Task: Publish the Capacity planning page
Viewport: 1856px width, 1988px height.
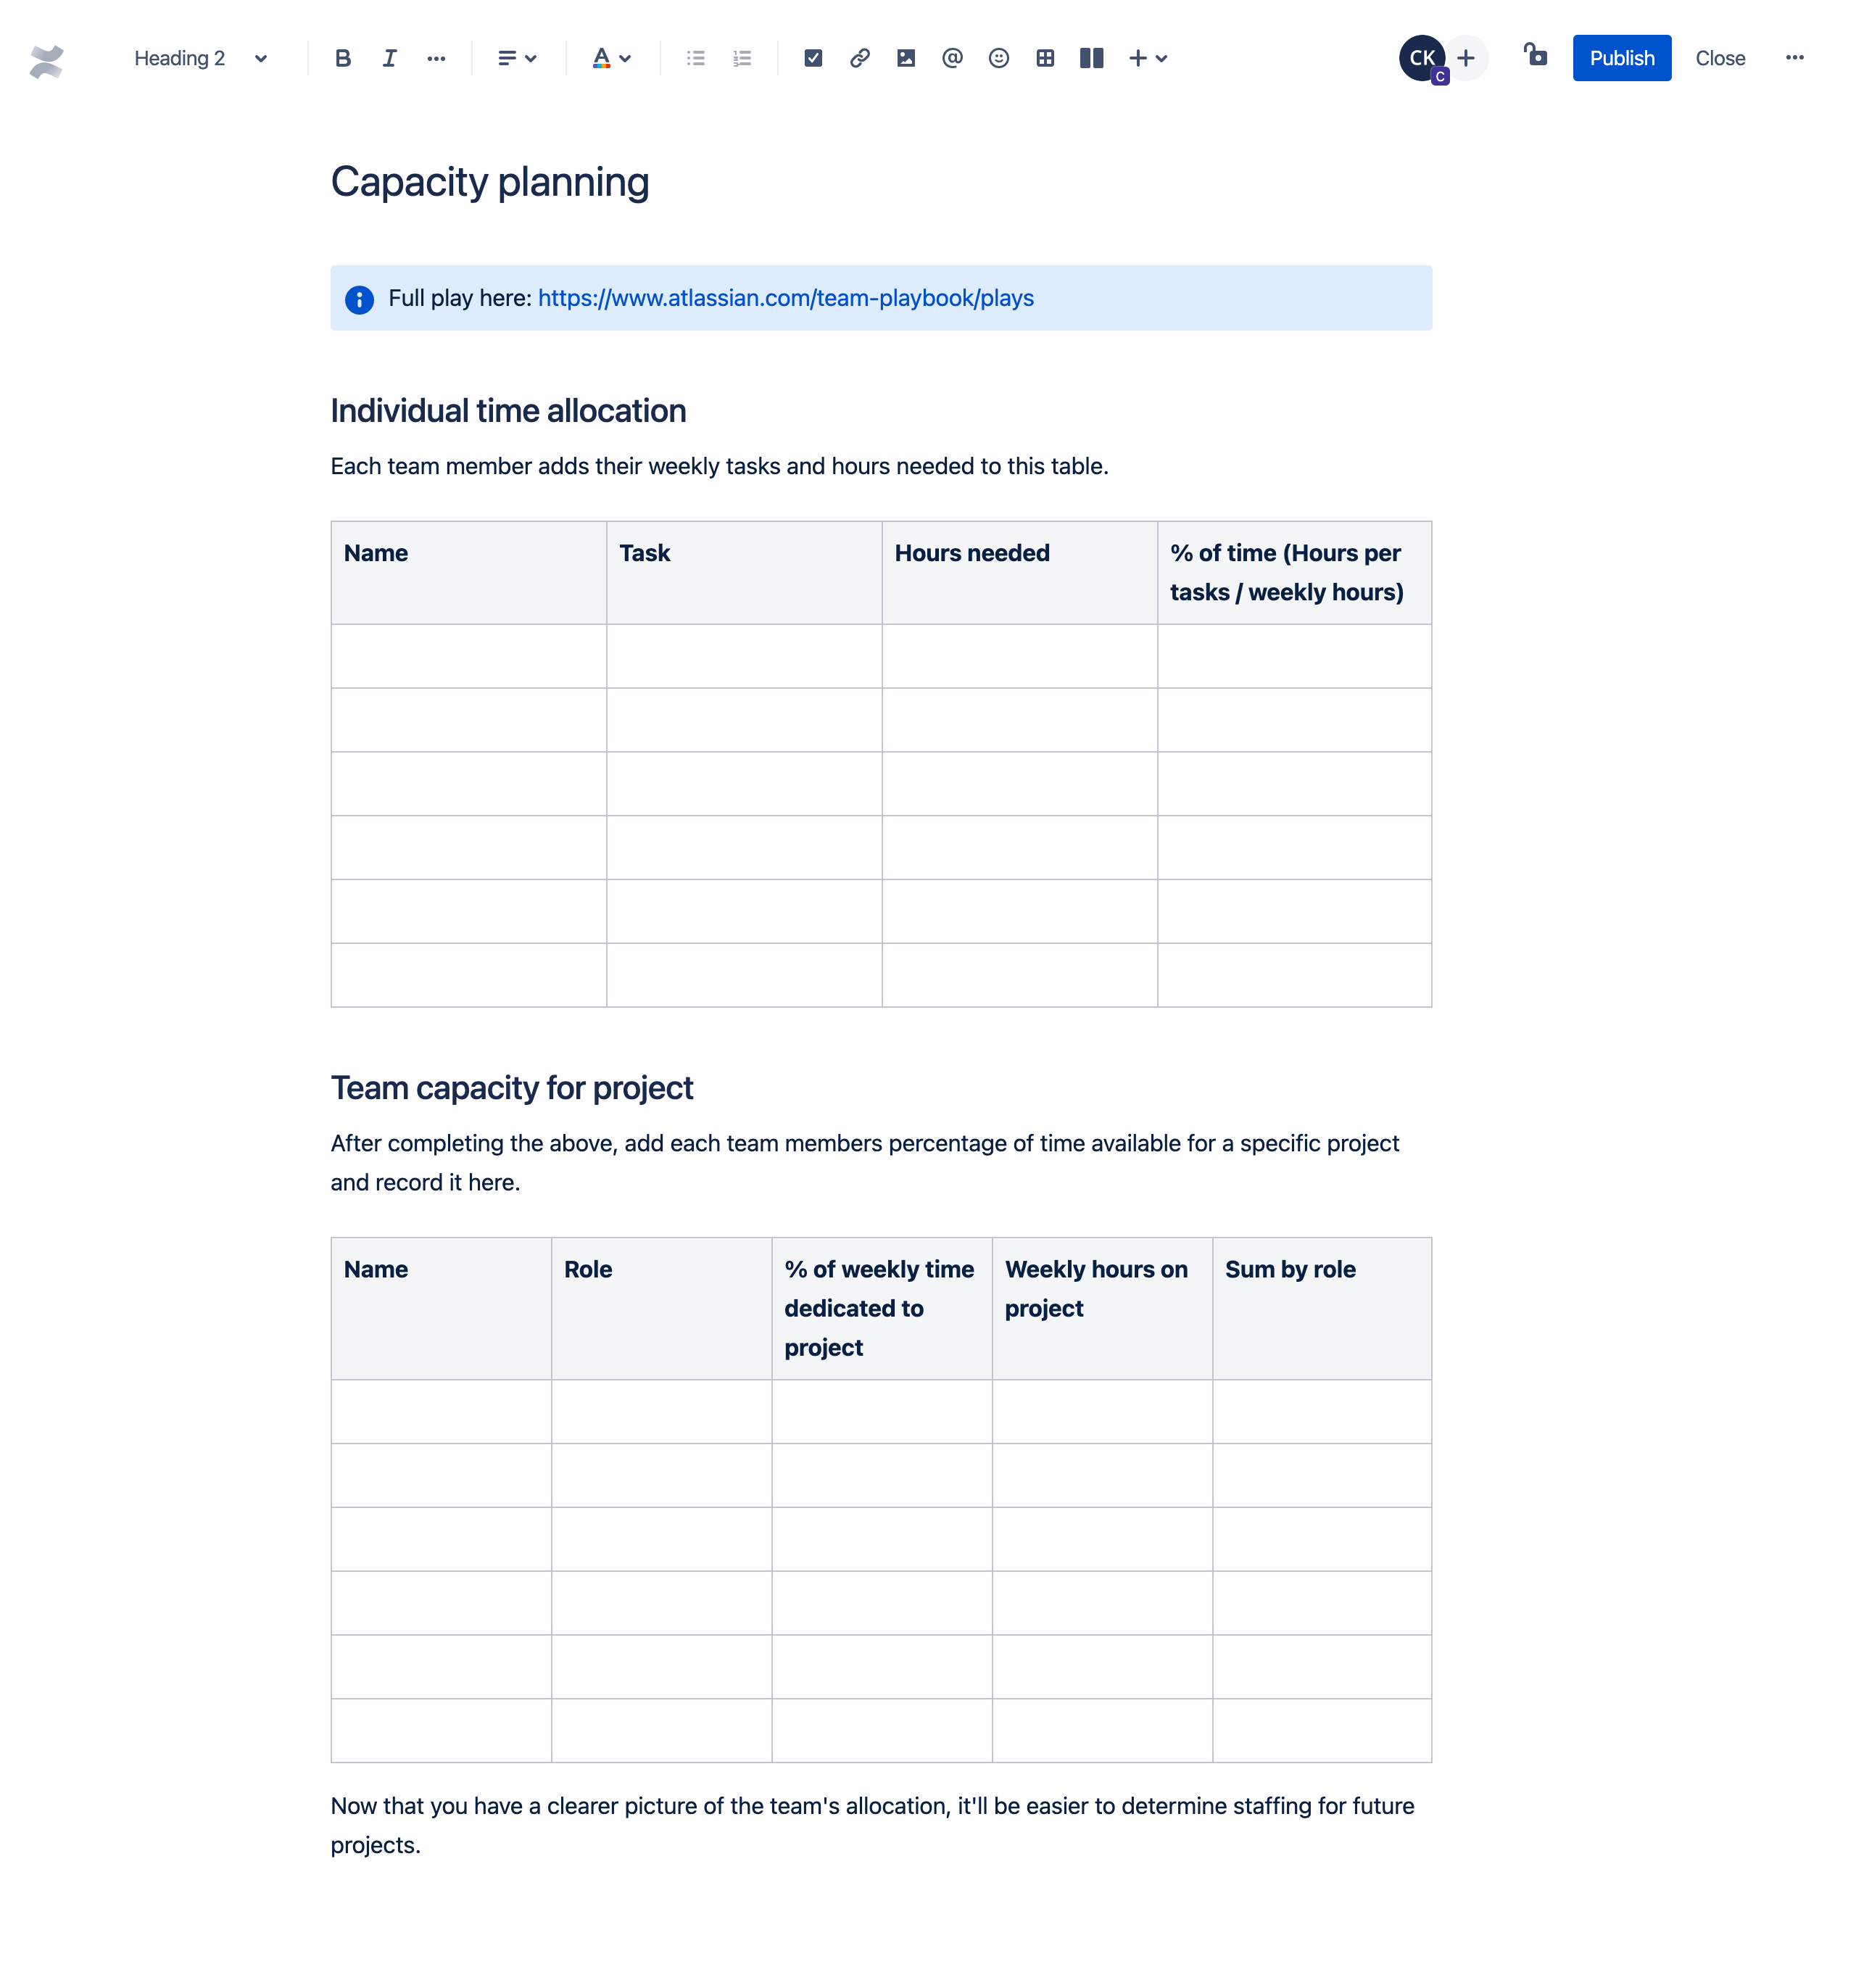Action: (x=1620, y=57)
